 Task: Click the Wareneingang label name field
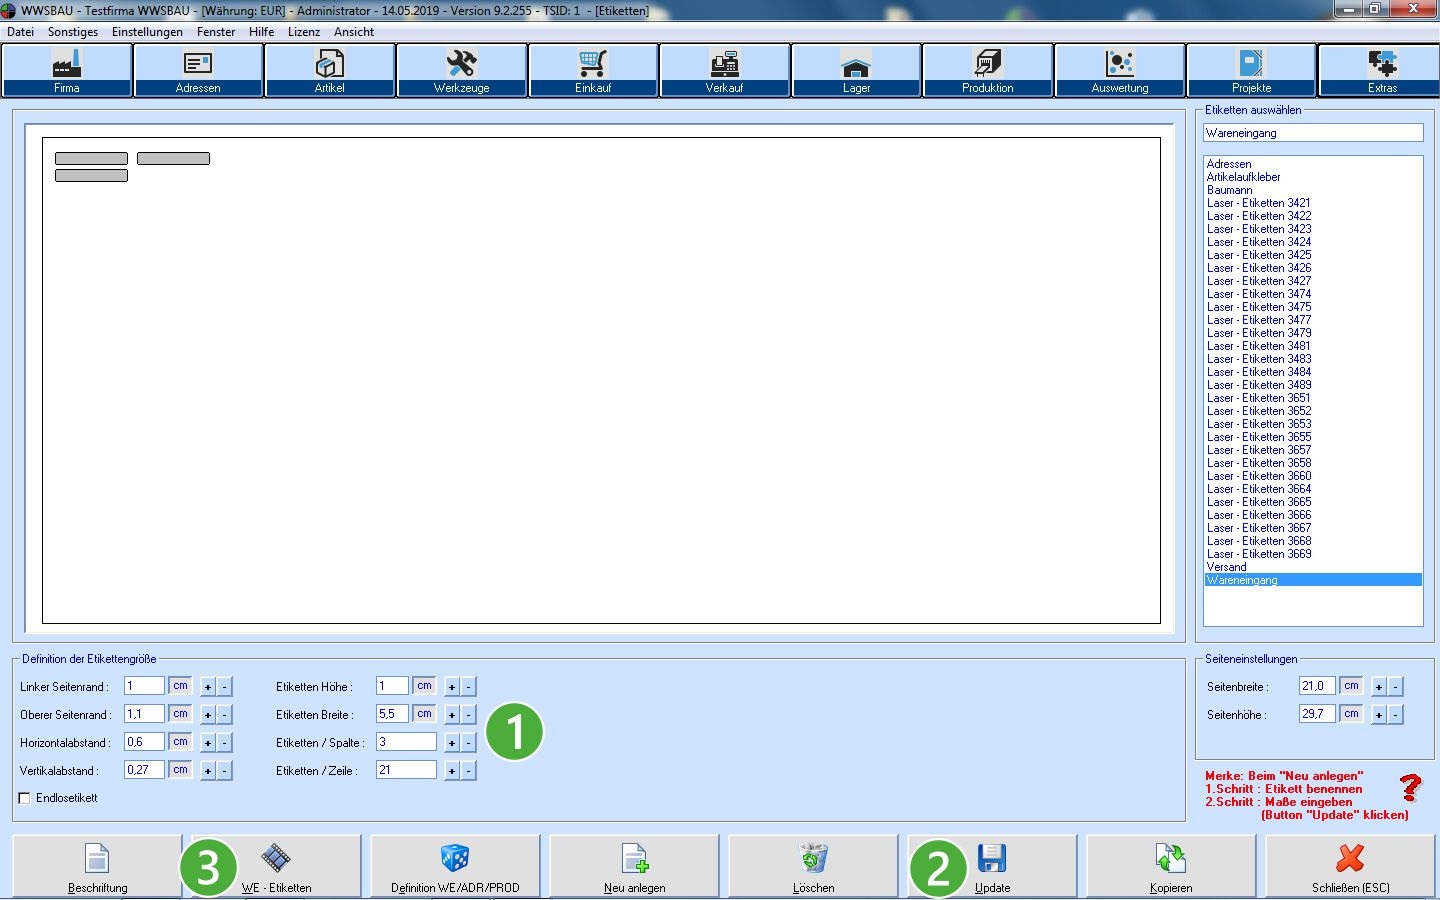click(1313, 133)
